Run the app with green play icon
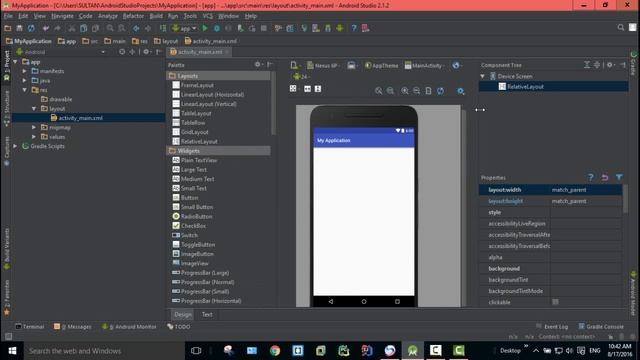Viewport: 640px width, 360px height. [205, 28]
